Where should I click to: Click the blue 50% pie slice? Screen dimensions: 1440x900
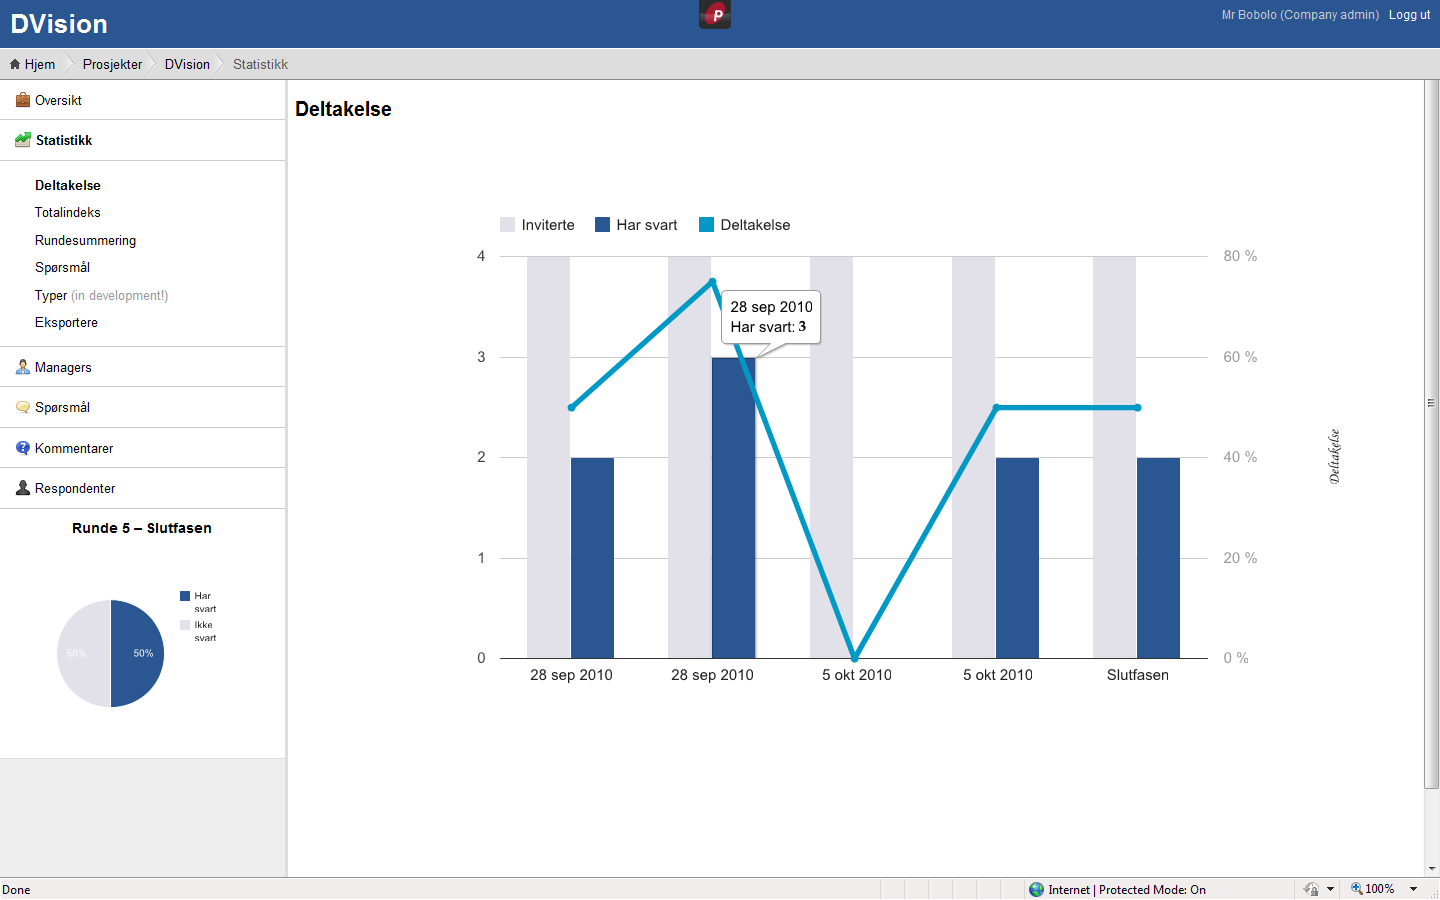point(137,653)
